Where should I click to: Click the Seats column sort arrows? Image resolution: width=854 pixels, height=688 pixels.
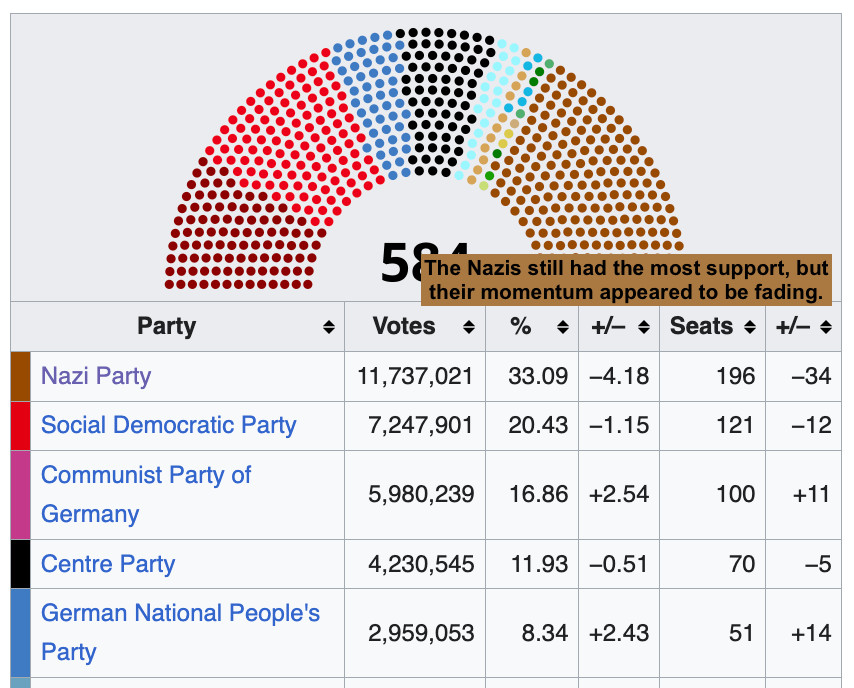750,327
